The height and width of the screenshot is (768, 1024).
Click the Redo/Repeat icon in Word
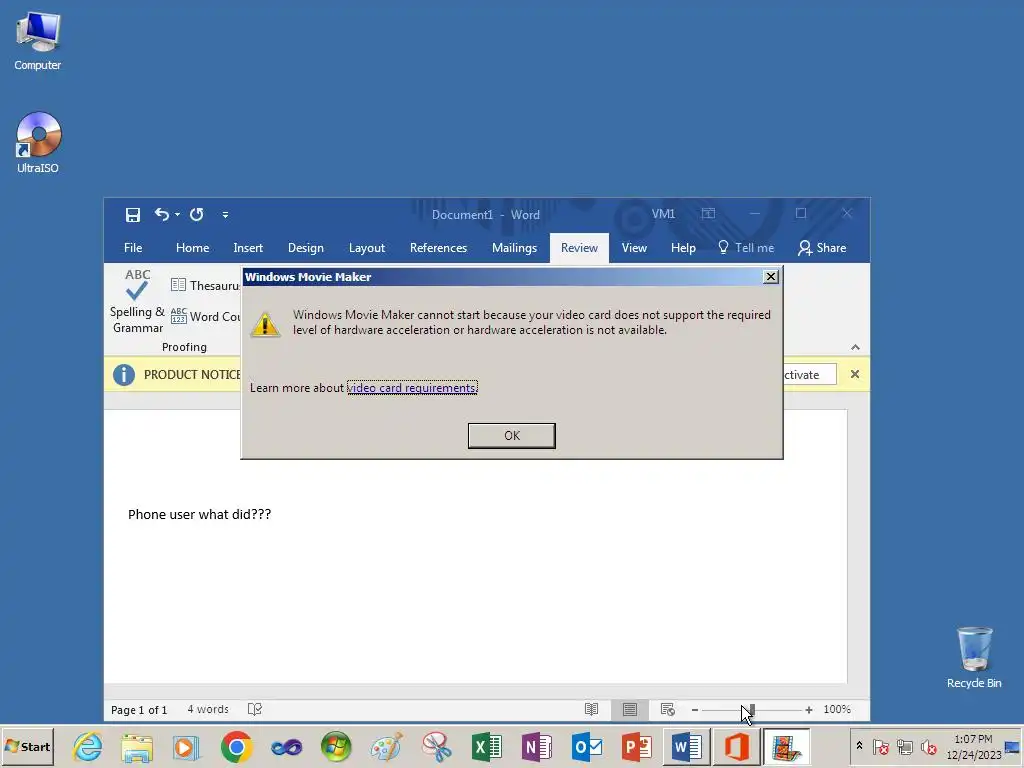click(x=197, y=214)
